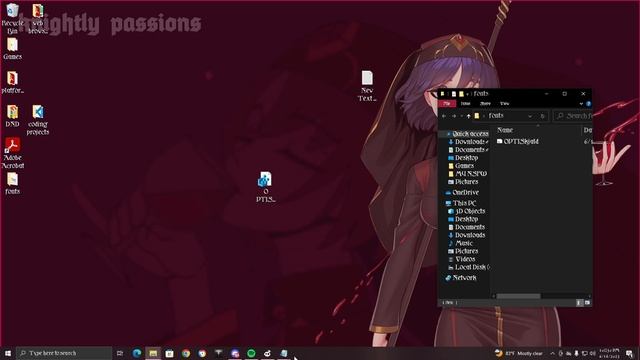This screenshot has height=360, width=640.
Task: Go back in Explorer navigation
Action: pyautogui.click(x=444, y=116)
